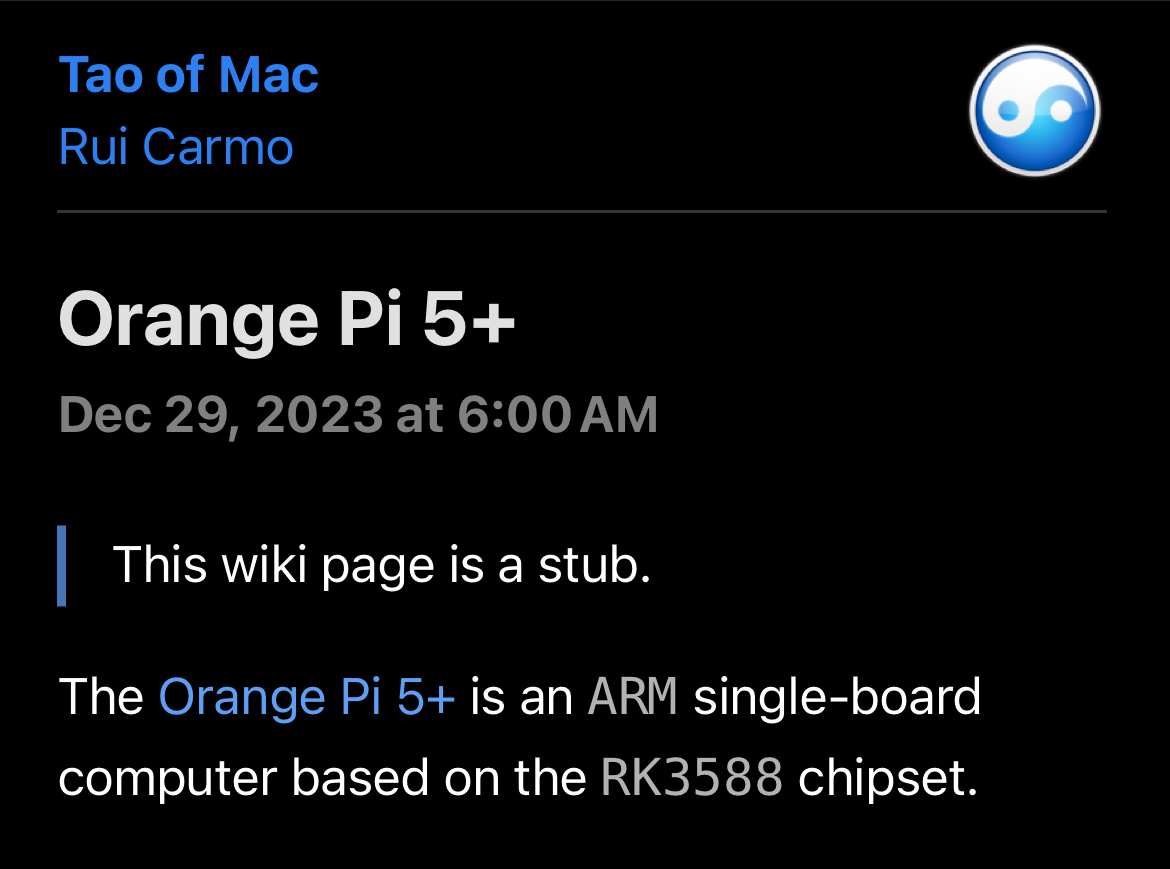Click "The" at the paragraph start
The width and height of the screenshot is (1170, 869).
tap(102, 697)
